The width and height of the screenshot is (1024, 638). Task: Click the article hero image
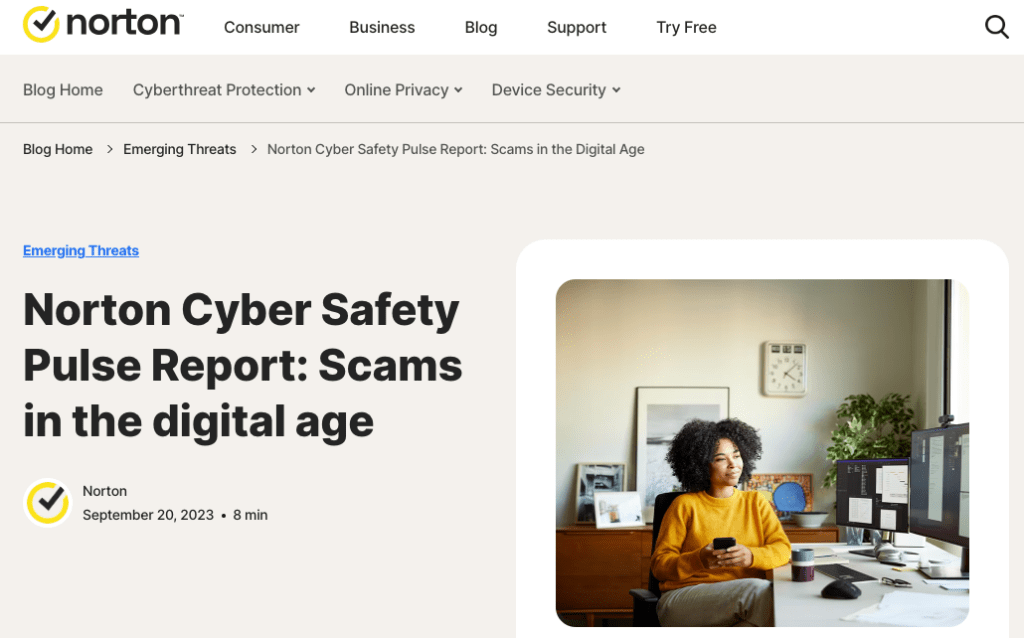click(x=762, y=452)
